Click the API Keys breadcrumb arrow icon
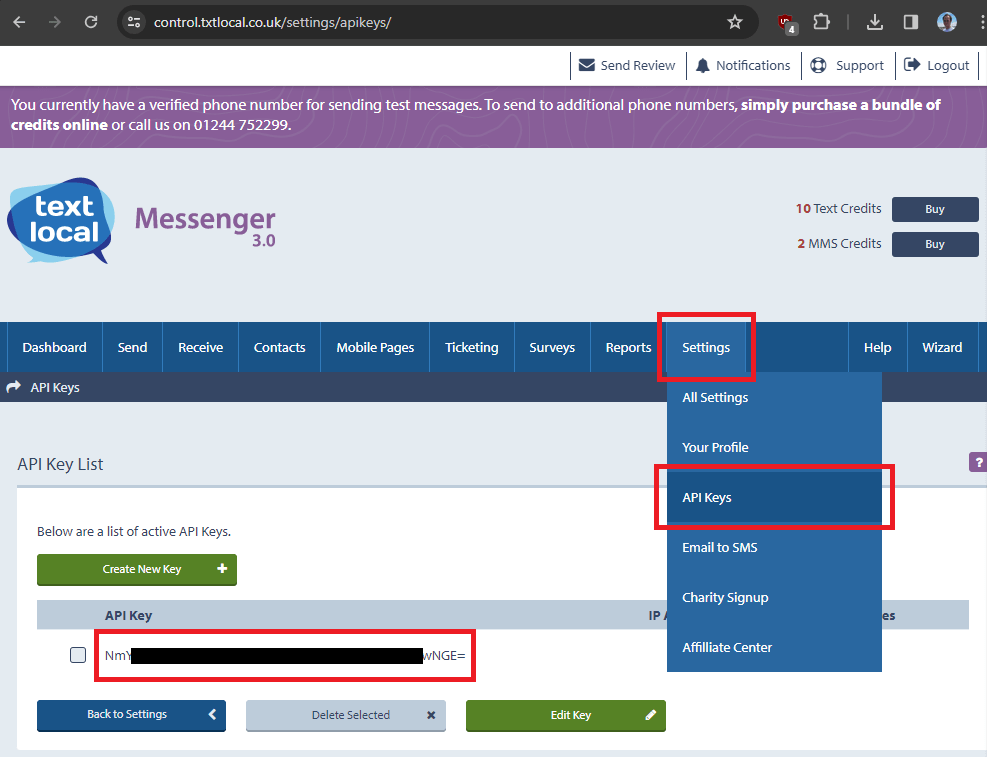 pos(14,387)
